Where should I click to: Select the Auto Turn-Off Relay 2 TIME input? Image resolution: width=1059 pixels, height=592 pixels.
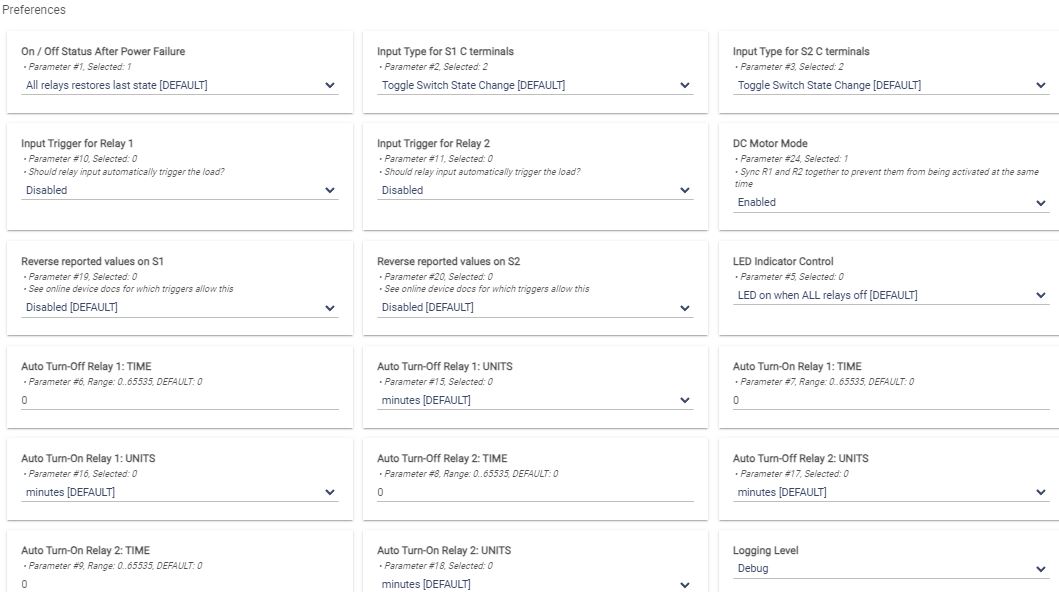pos(536,493)
